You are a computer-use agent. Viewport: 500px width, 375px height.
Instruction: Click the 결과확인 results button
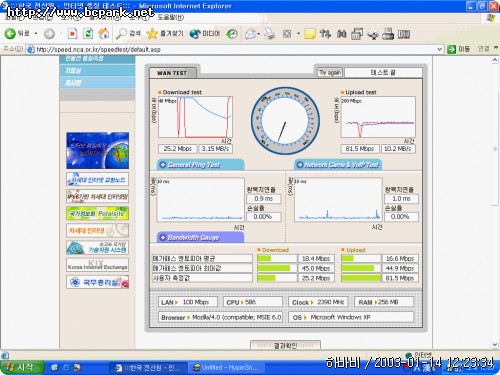(285, 345)
